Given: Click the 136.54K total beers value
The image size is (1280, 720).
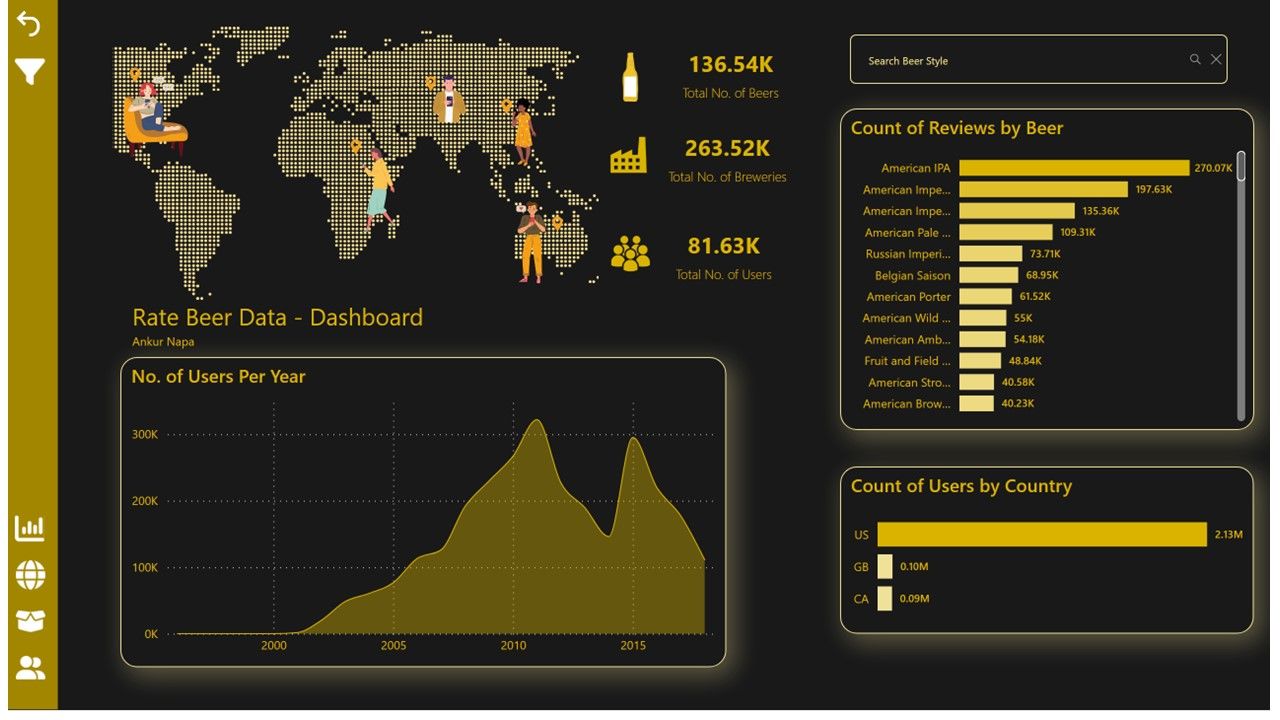Looking at the screenshot, I should (730, 64).
